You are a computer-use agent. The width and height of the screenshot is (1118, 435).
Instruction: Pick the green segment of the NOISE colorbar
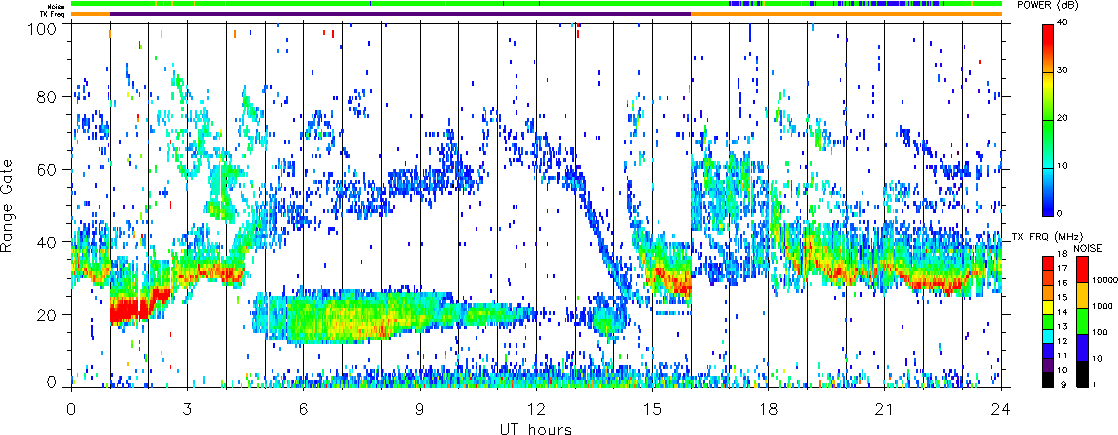[1081, 321]
